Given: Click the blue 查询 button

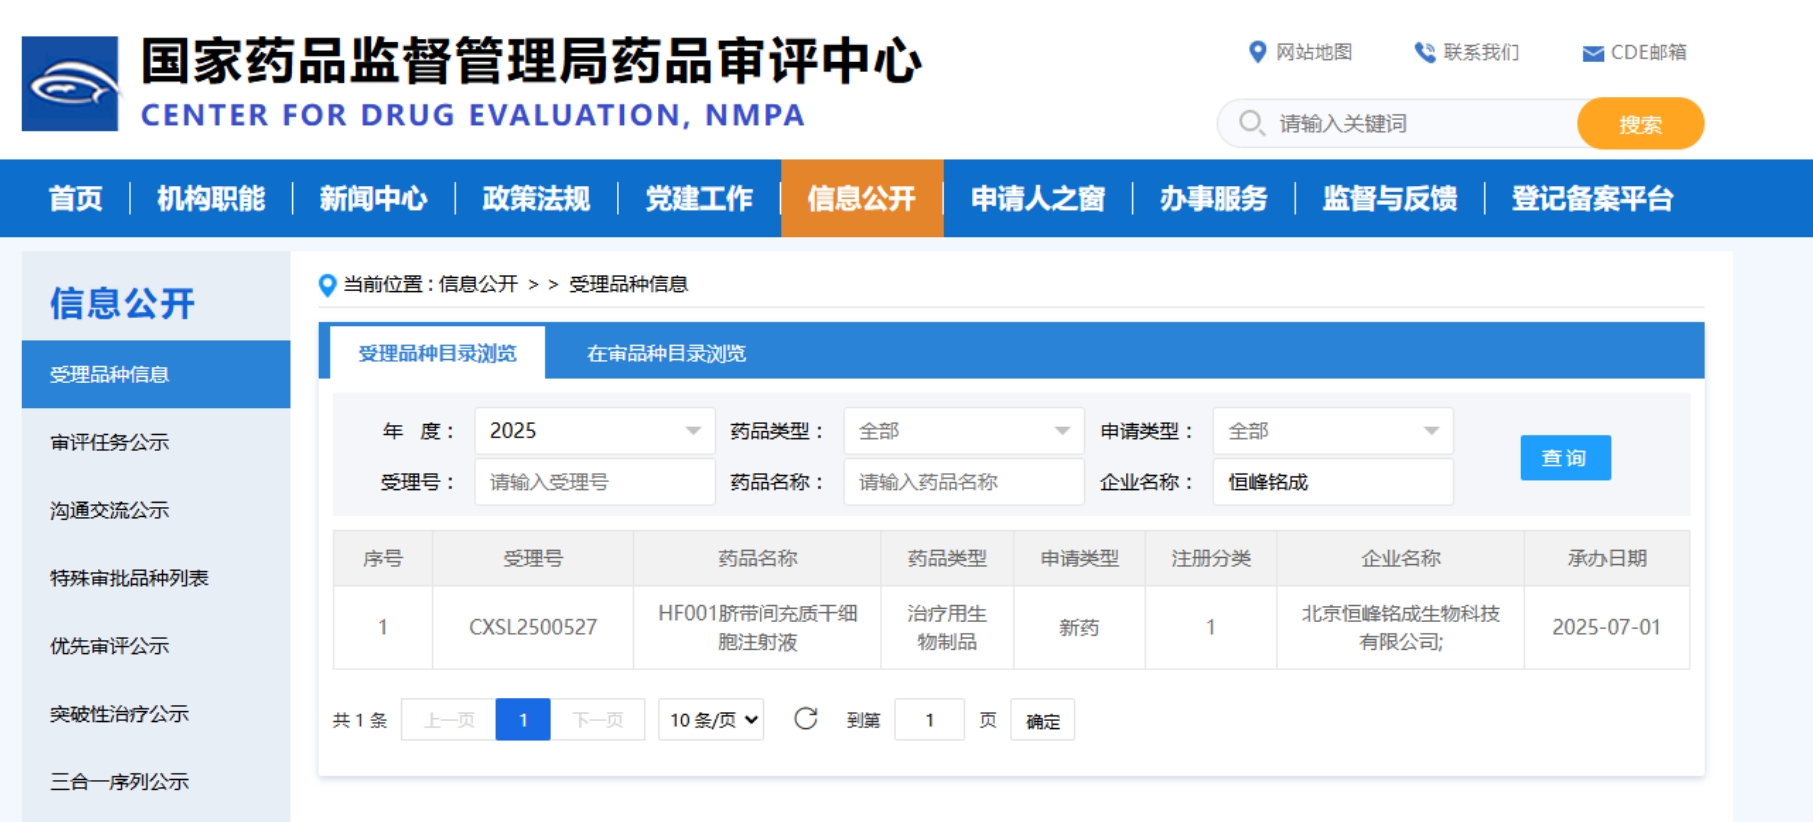Looking at the screenshot, I should tap(1564, 458).
